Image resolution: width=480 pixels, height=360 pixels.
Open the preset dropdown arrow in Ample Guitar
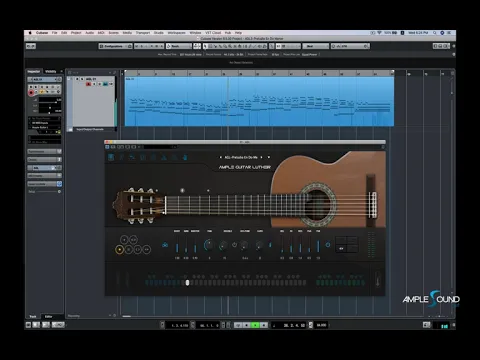(x=269, y=157)
